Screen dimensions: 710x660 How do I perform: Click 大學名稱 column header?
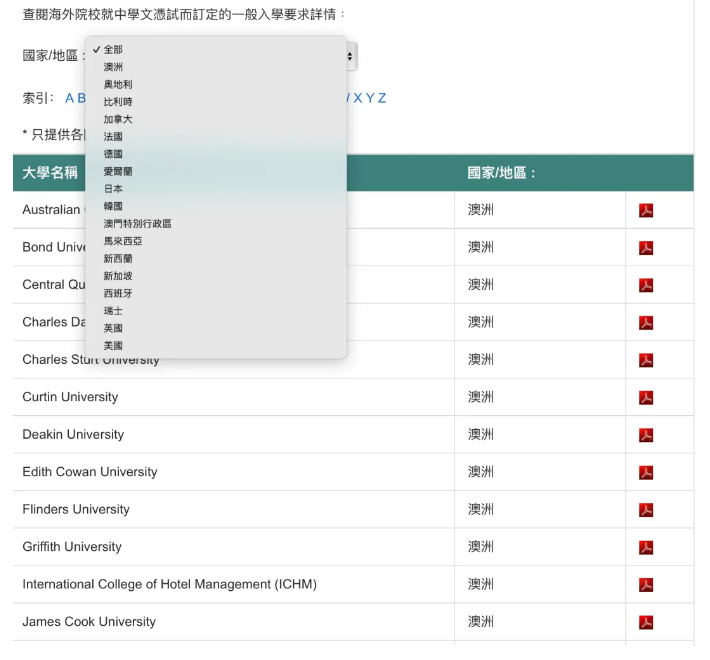[50, 173]
